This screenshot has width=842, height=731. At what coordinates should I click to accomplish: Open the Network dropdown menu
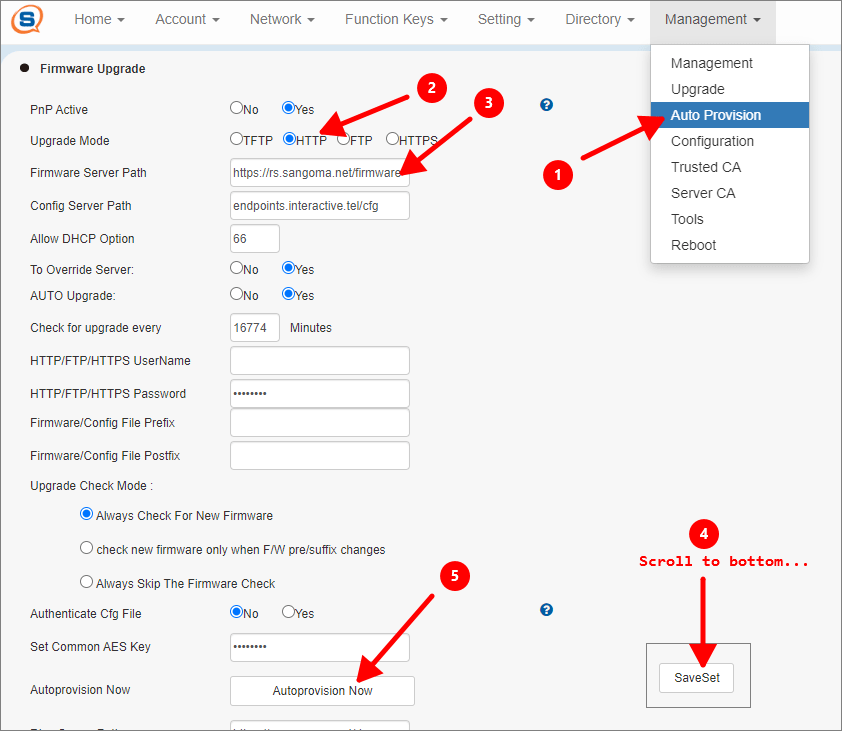[281, 18]
